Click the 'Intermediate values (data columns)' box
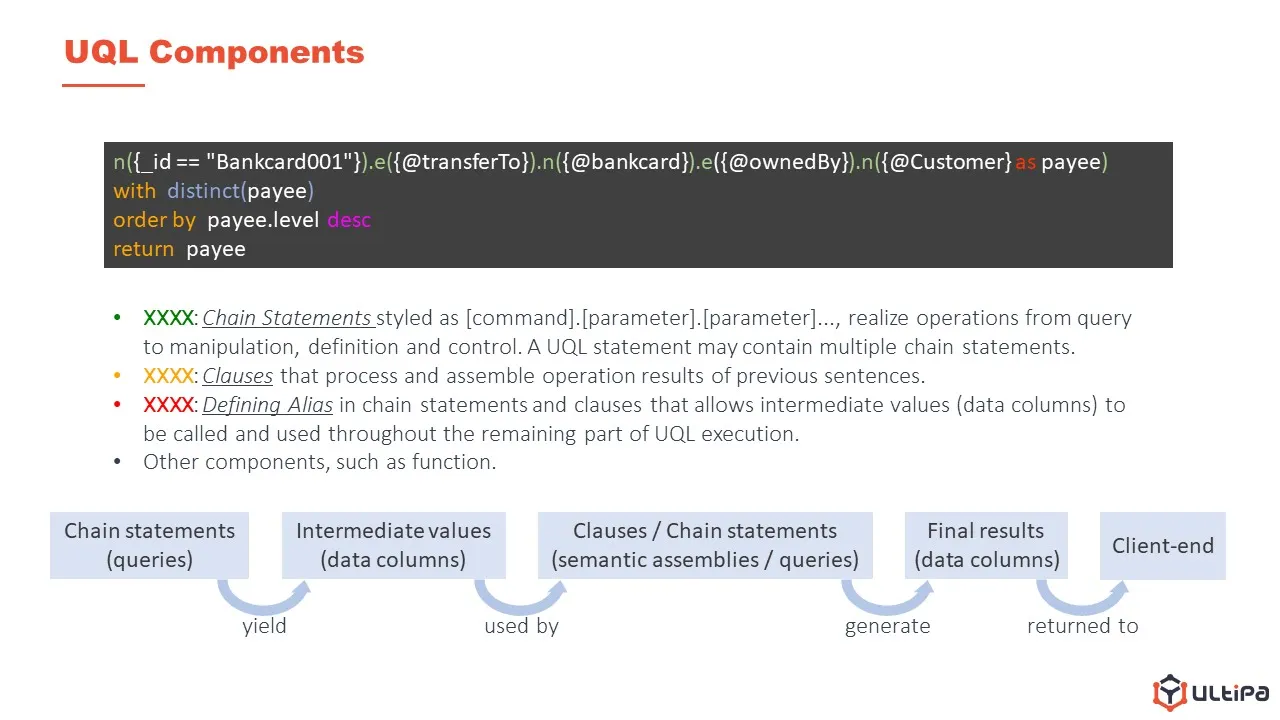Viewport: 1280px width, 720px height. (393, 545)
